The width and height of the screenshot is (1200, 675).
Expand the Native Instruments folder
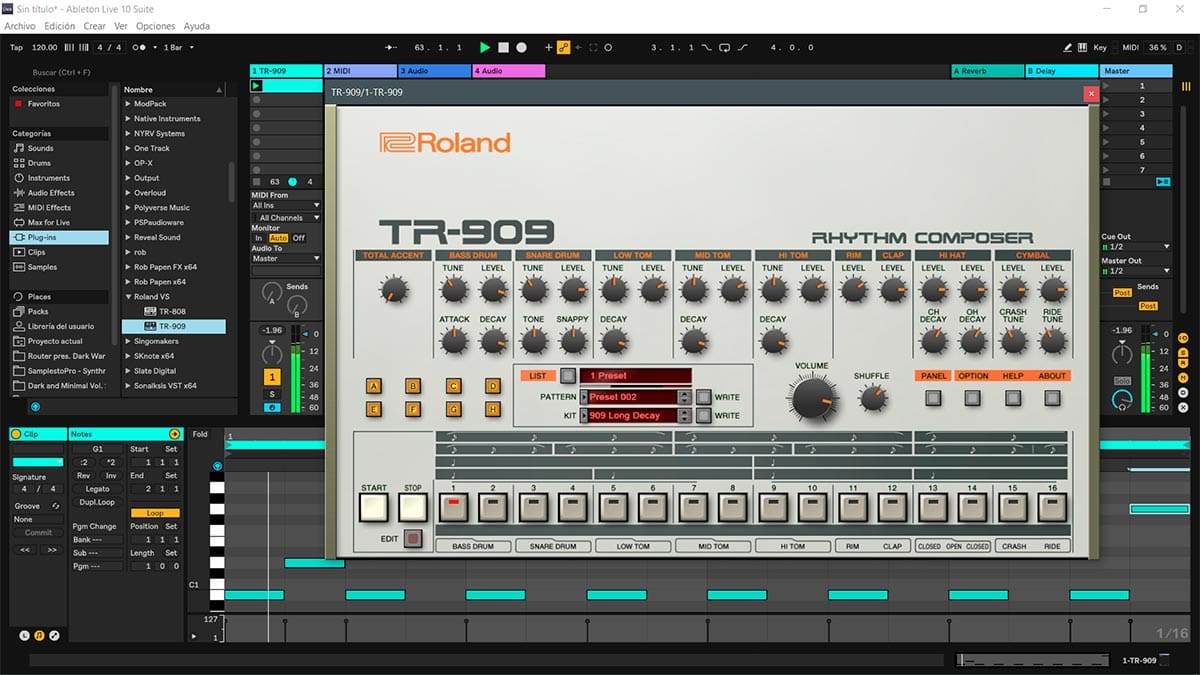tap(128, 119)
